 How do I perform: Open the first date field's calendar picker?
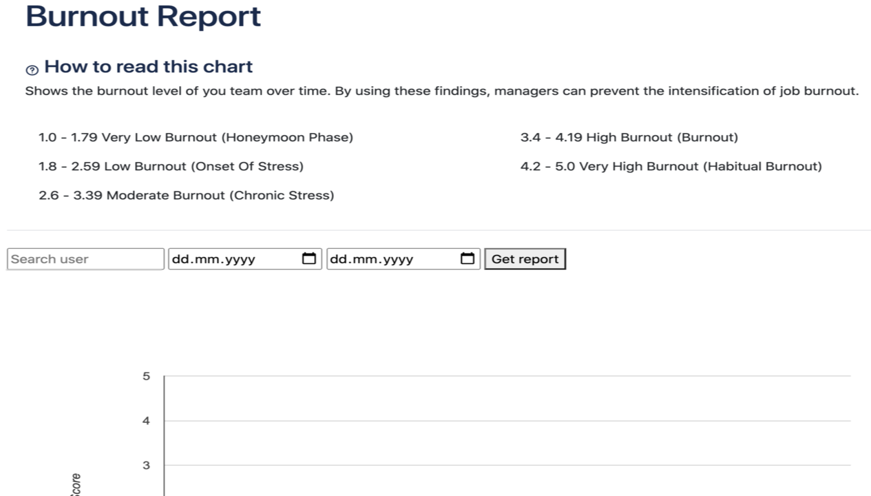click(x=309, y=259)
